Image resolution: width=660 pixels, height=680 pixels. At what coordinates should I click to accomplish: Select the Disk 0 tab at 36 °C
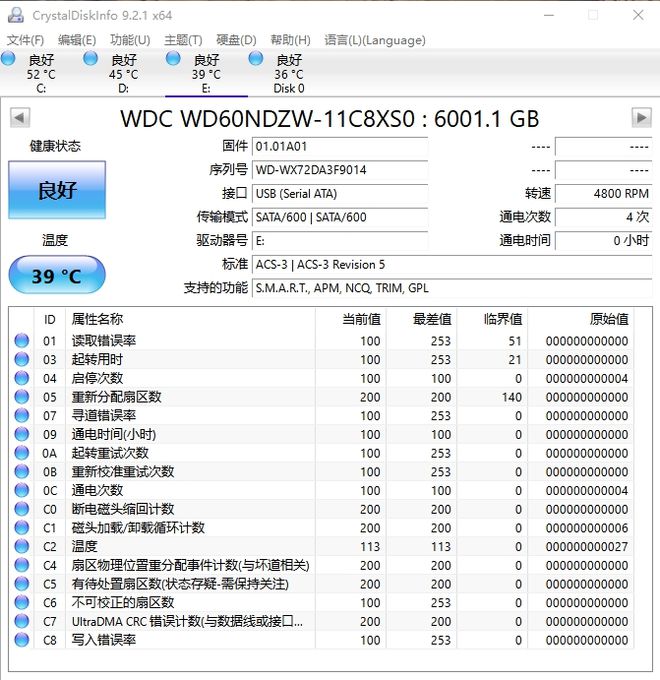[289, 73]
